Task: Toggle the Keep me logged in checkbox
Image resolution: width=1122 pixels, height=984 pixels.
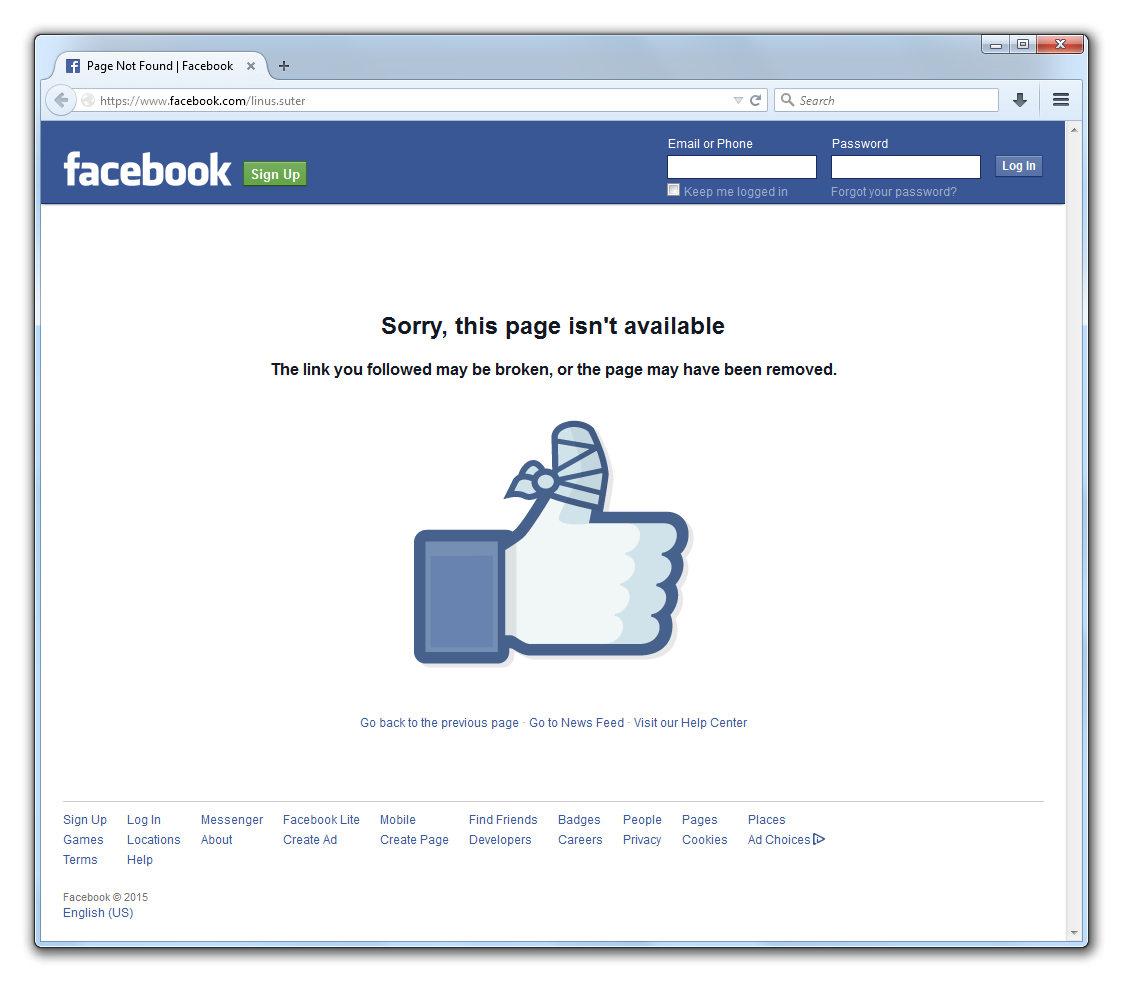Action: tap(673, 190)
